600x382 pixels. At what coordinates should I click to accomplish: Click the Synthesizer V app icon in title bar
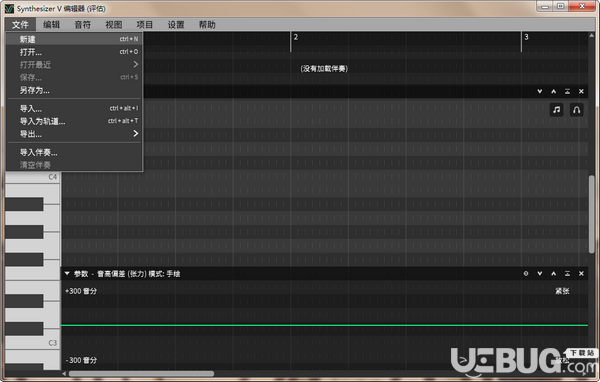pos(9,8)
